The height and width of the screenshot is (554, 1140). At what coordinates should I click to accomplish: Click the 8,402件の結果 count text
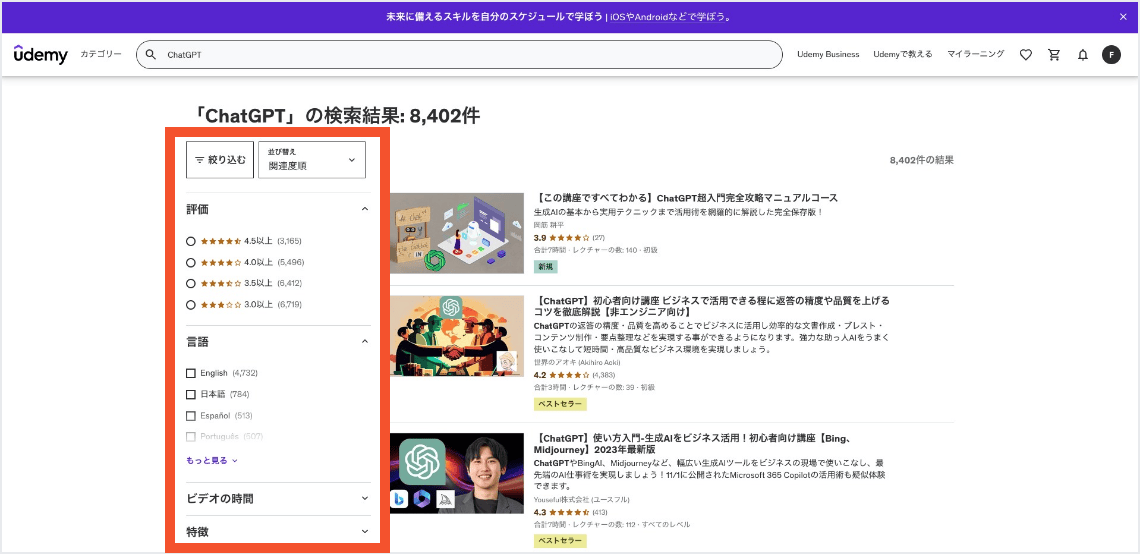[921, 160]
